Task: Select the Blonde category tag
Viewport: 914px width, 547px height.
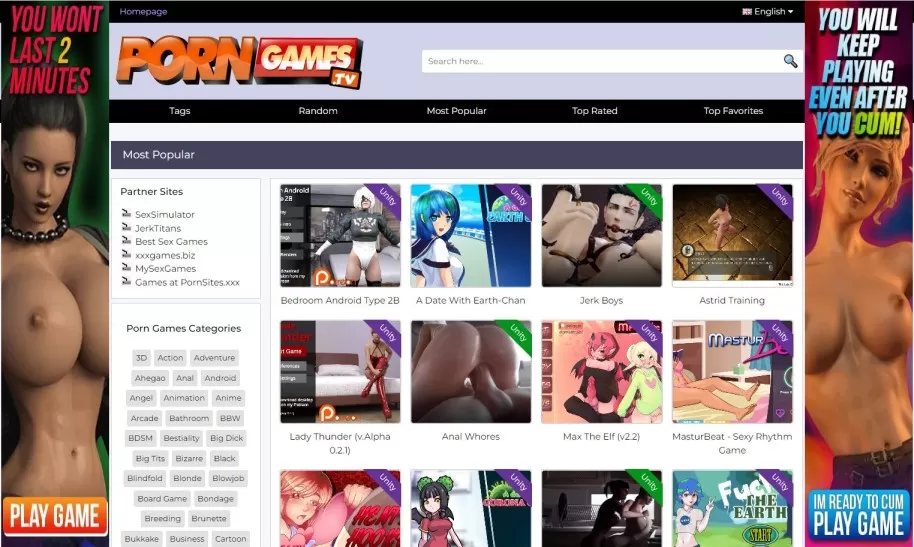Action: (187, 478)
